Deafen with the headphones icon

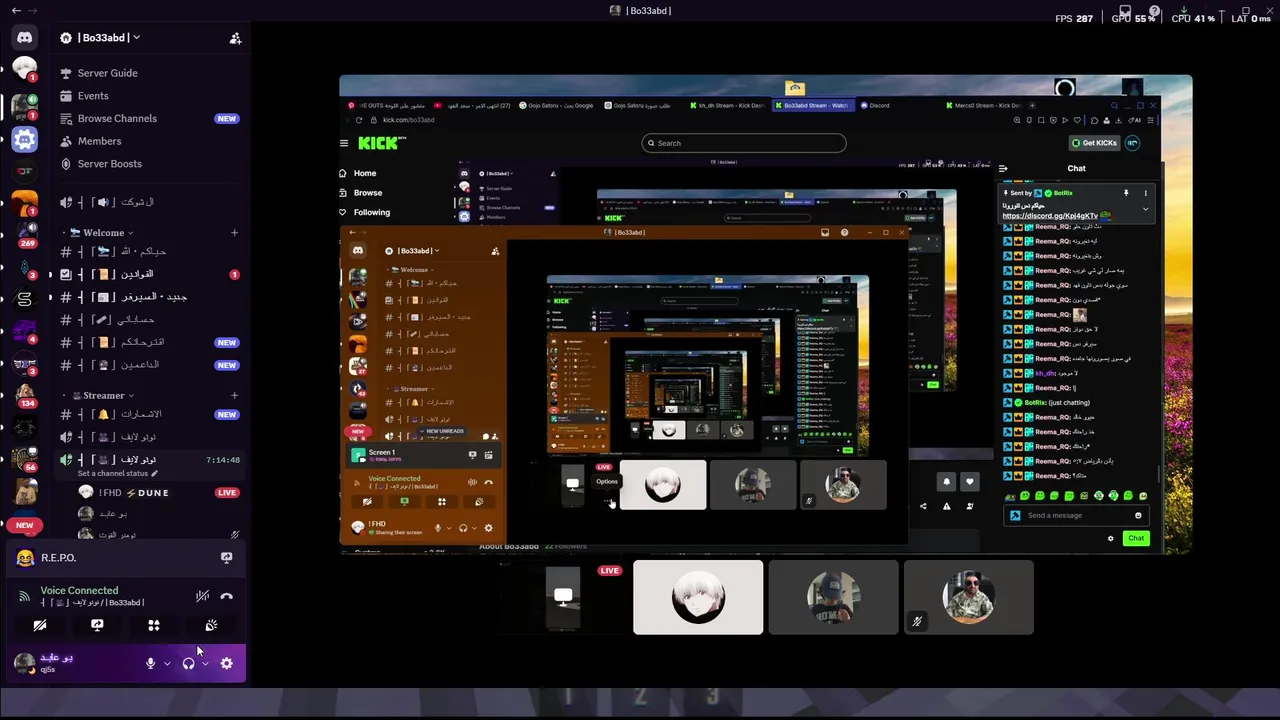tap(188, 663)
